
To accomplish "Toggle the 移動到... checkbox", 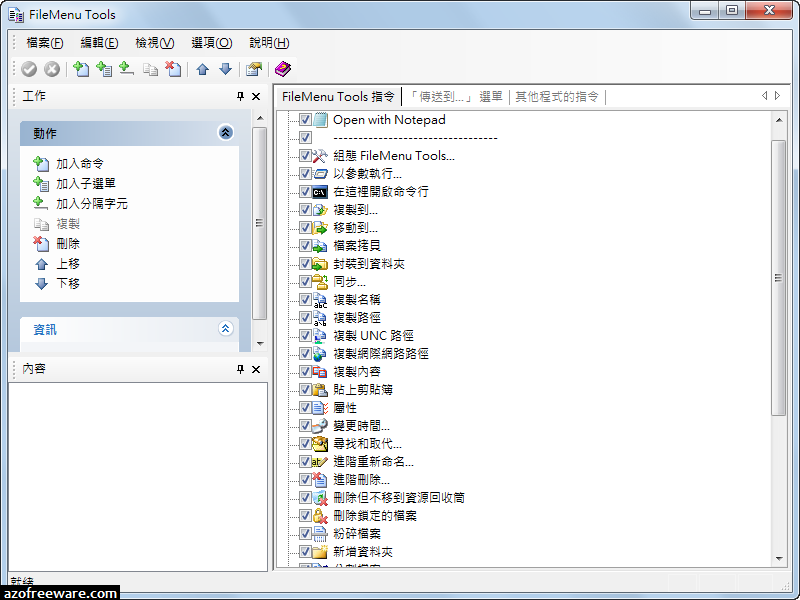I will pos(305,228).
